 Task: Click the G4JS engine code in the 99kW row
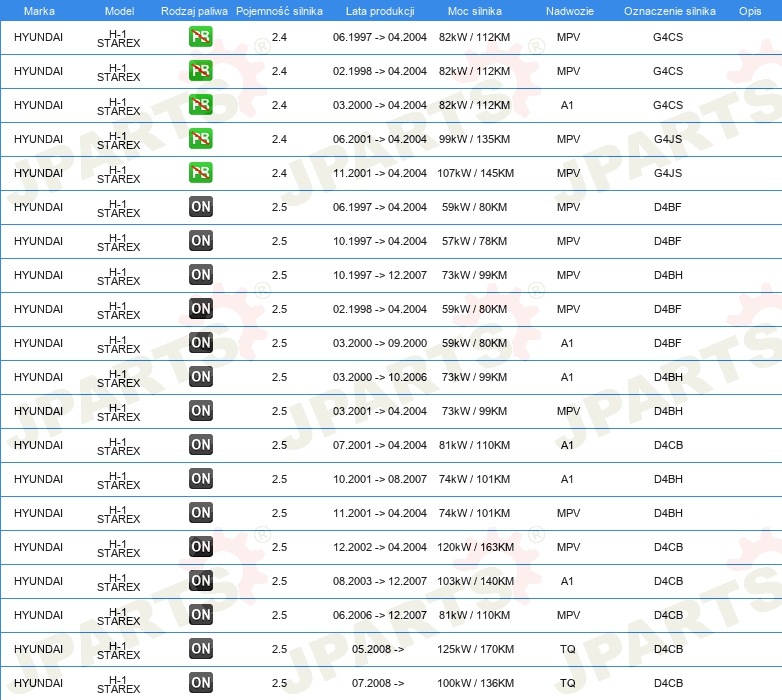pyautogui.click(x=668, y=139)
